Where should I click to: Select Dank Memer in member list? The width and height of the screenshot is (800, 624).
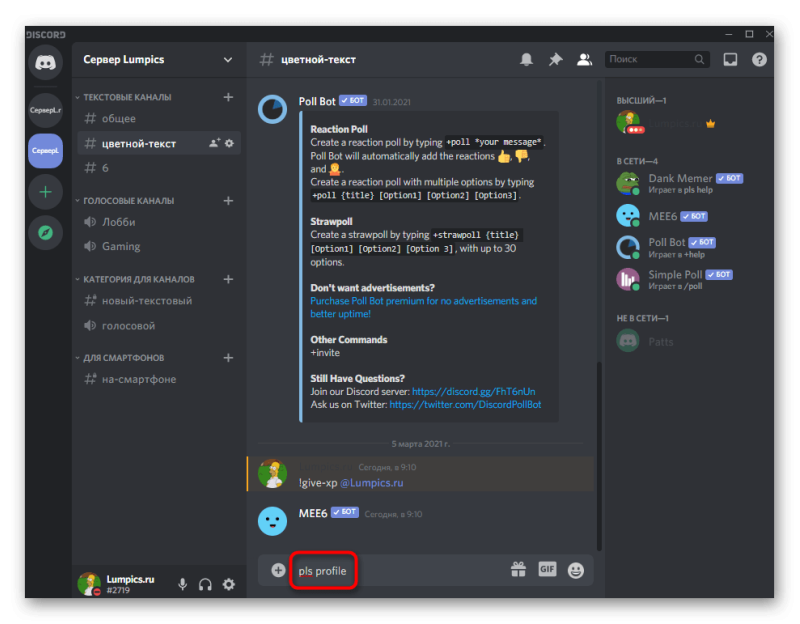(687, 183)
